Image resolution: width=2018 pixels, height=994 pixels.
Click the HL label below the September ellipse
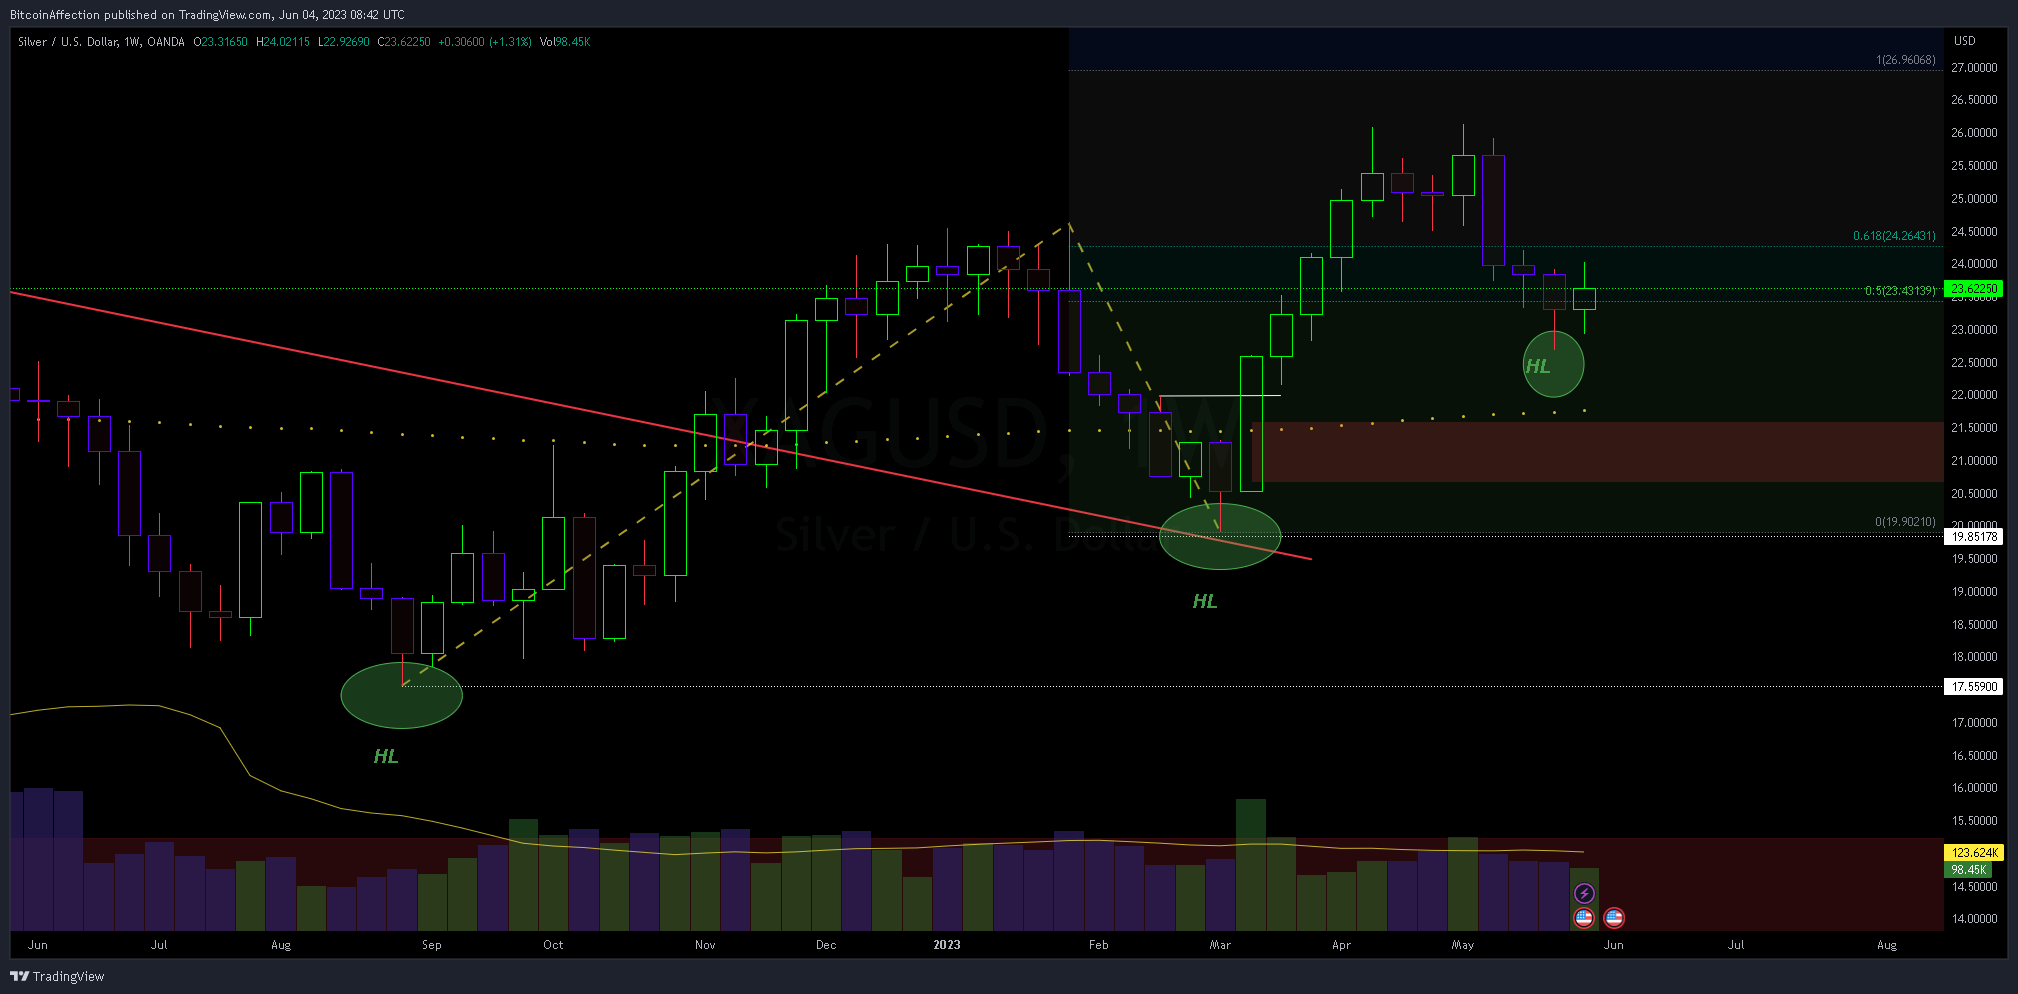(386, 756)
